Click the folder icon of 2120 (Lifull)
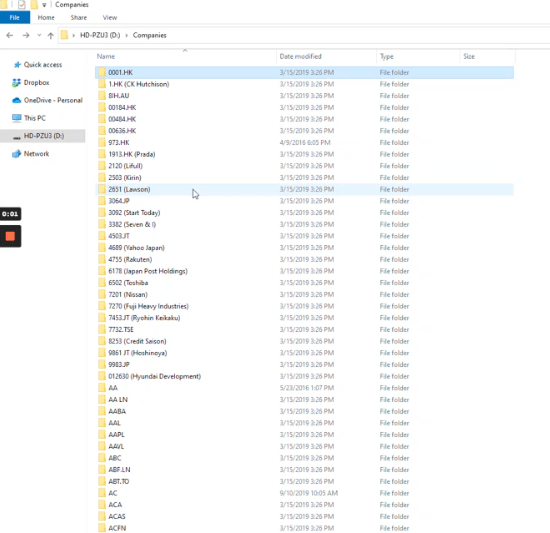550x533 pixels. tap(102, 166)
